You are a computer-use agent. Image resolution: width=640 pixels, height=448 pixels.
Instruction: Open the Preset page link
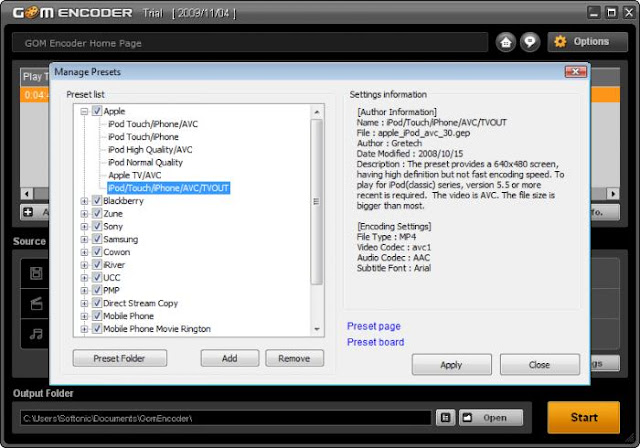tap(373, 326)
